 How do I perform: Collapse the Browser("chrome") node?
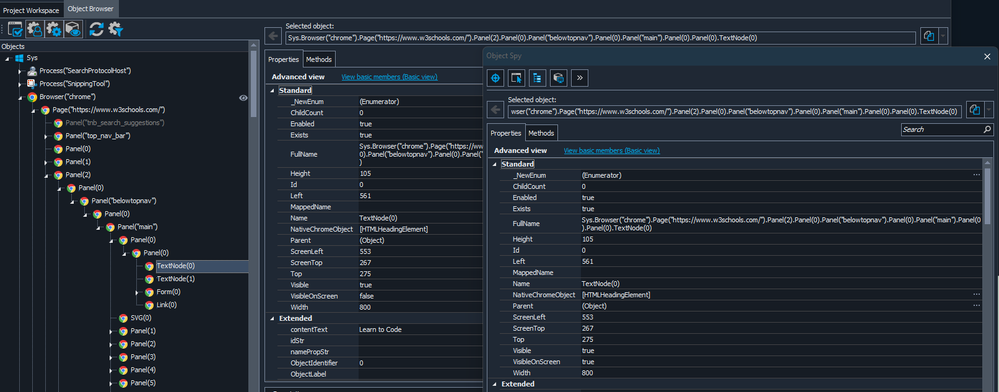tap(20, 97)
